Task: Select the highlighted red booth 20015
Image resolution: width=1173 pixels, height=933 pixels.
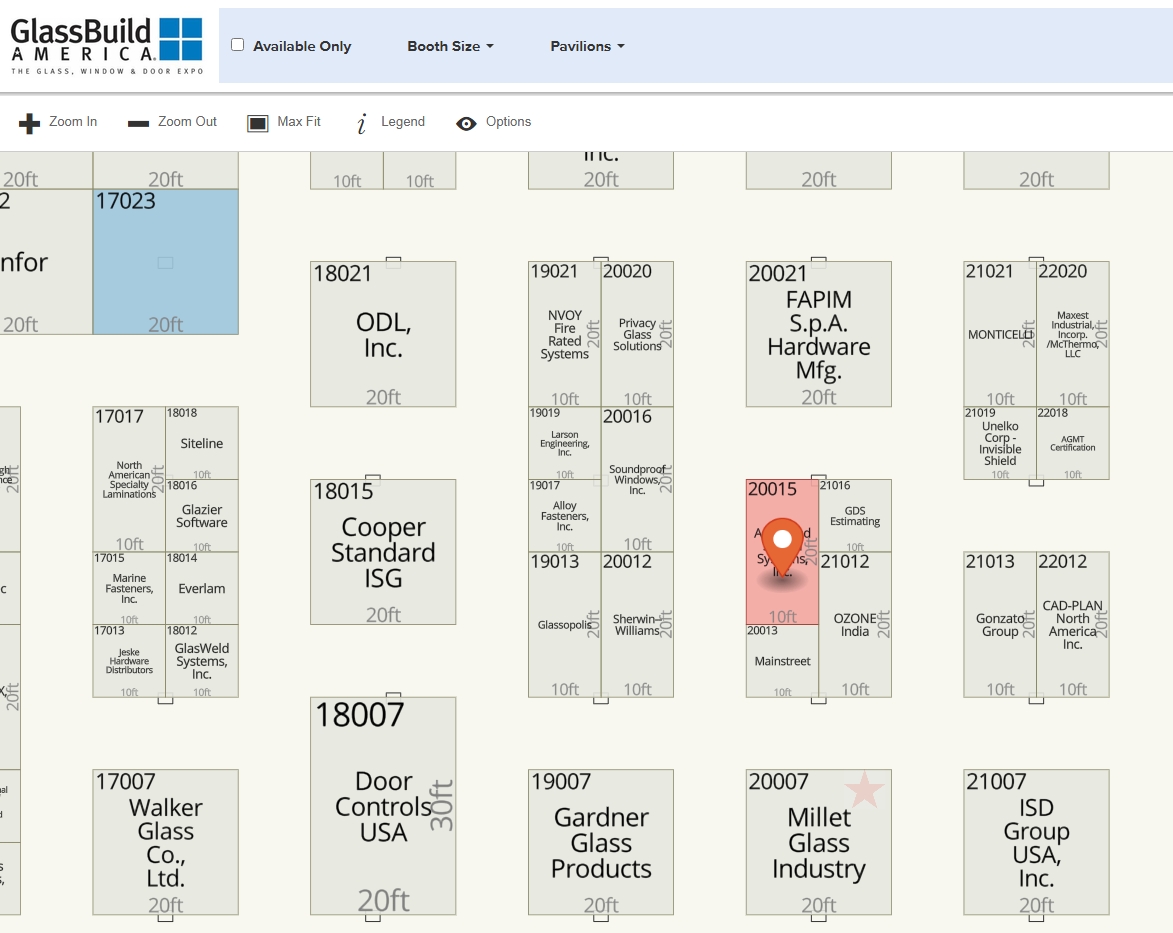Action: (782, 552)
